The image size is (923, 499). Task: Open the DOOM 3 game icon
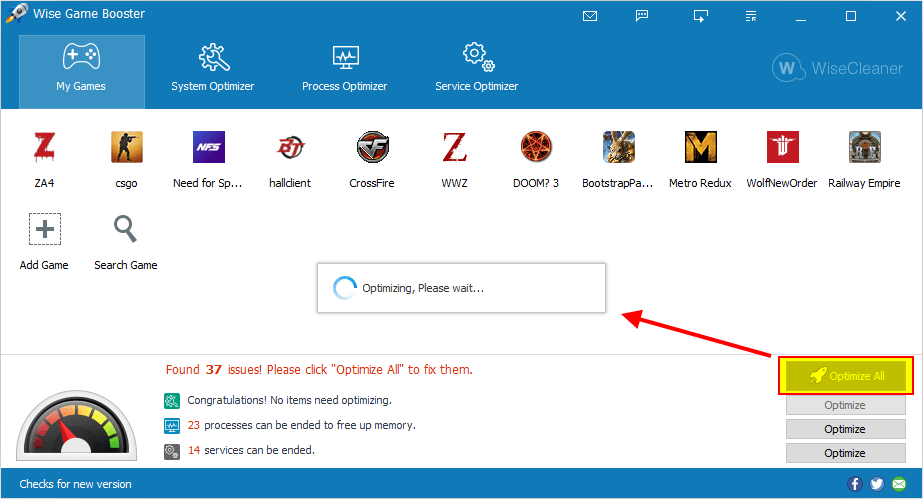[536, 147]
